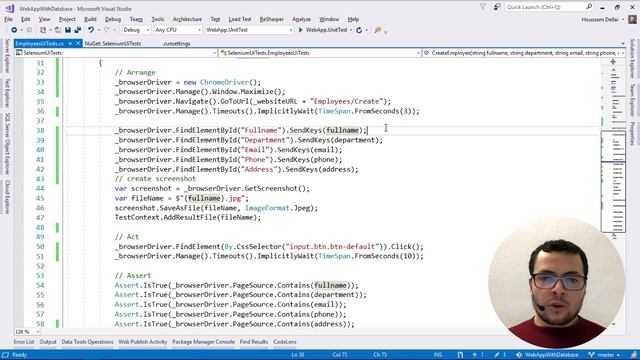Click the notifications filter funnel icon
The height and width of the screenshot is (360, 640).
pyautogui.click(x=483, y=7)
